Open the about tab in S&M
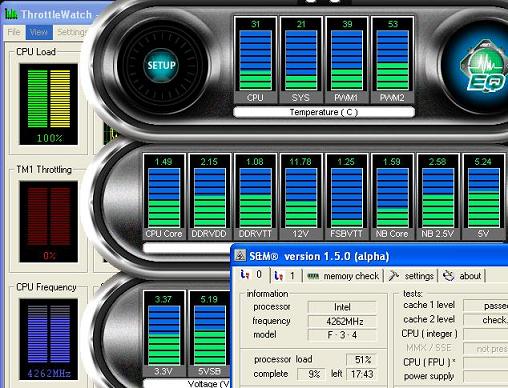Screen dimensions: 508x388 (462, 276)
